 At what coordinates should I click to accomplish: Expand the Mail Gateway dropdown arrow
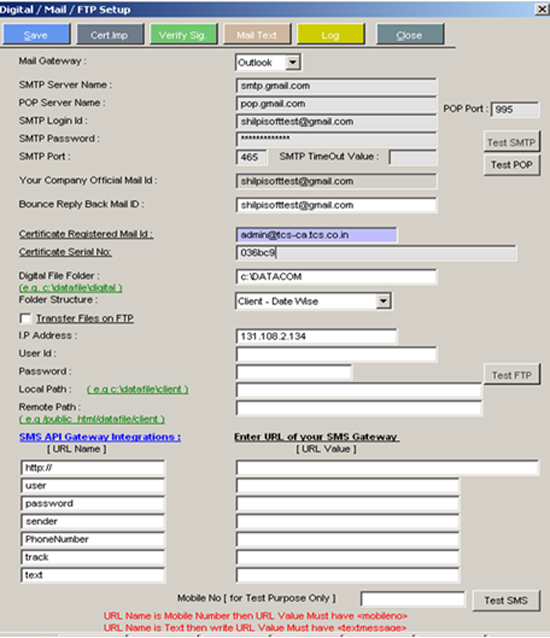pos(292,63)
